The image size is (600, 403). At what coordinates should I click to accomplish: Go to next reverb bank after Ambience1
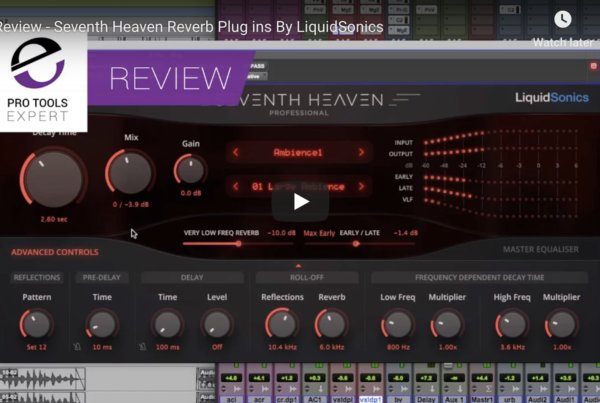point(361,152)
